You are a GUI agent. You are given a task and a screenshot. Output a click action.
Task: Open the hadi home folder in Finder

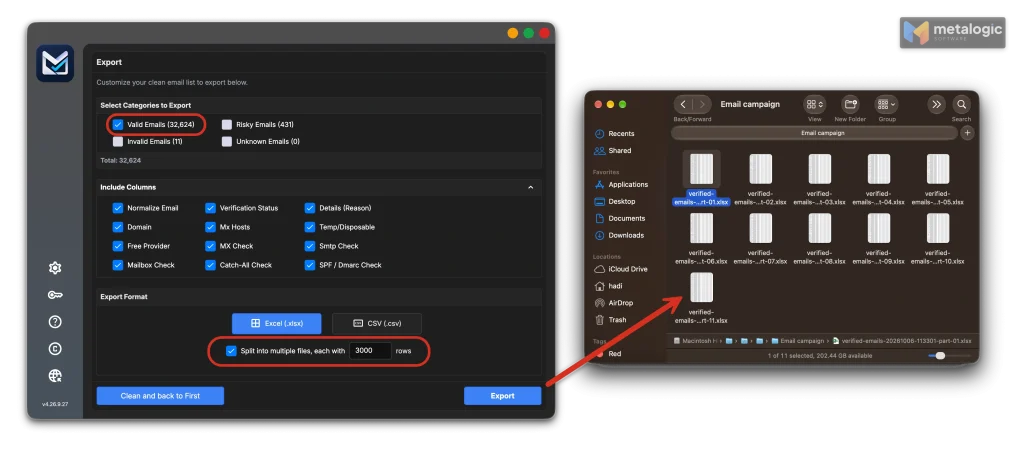[610, 287]
